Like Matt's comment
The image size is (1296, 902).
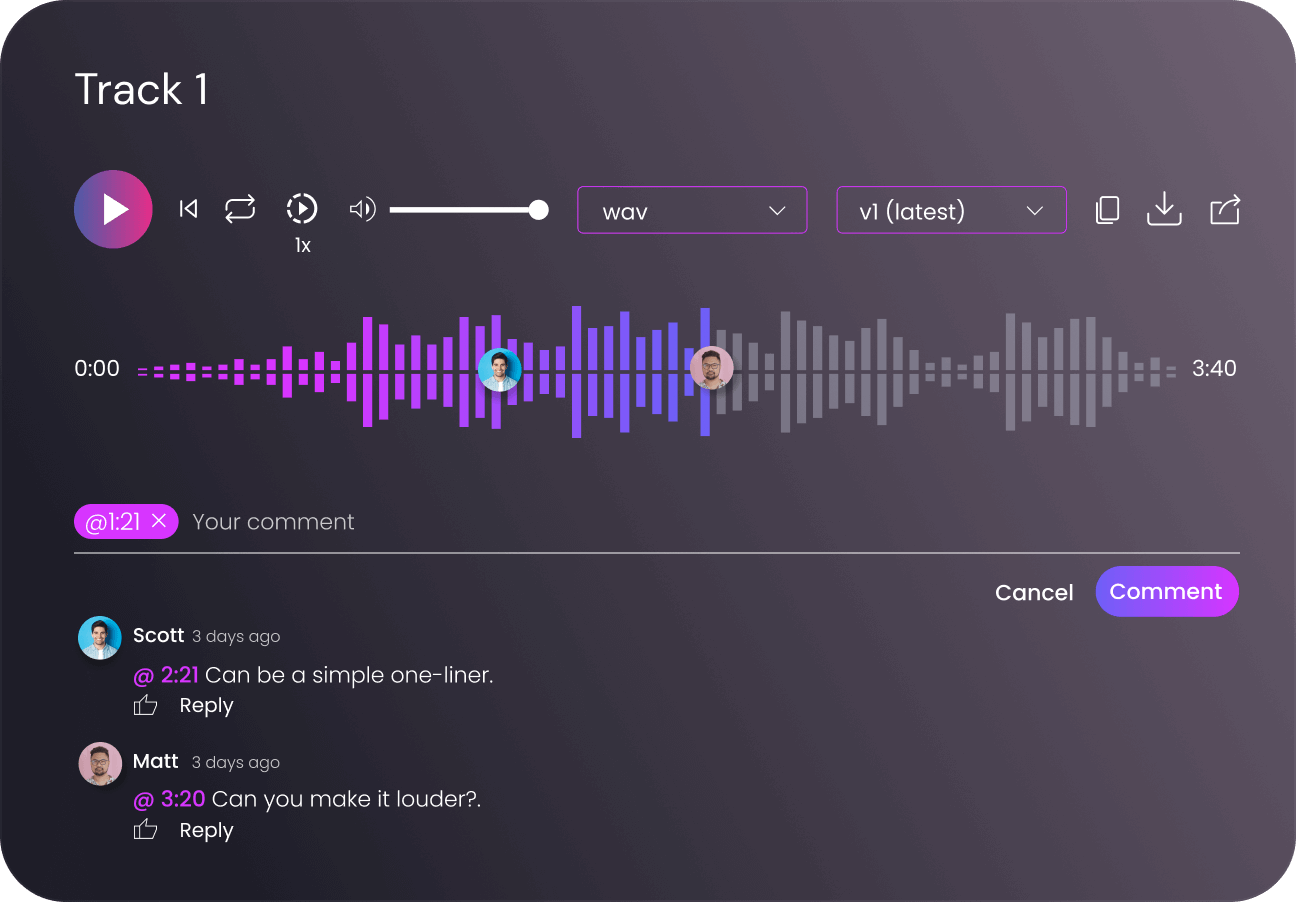[146, 830]
